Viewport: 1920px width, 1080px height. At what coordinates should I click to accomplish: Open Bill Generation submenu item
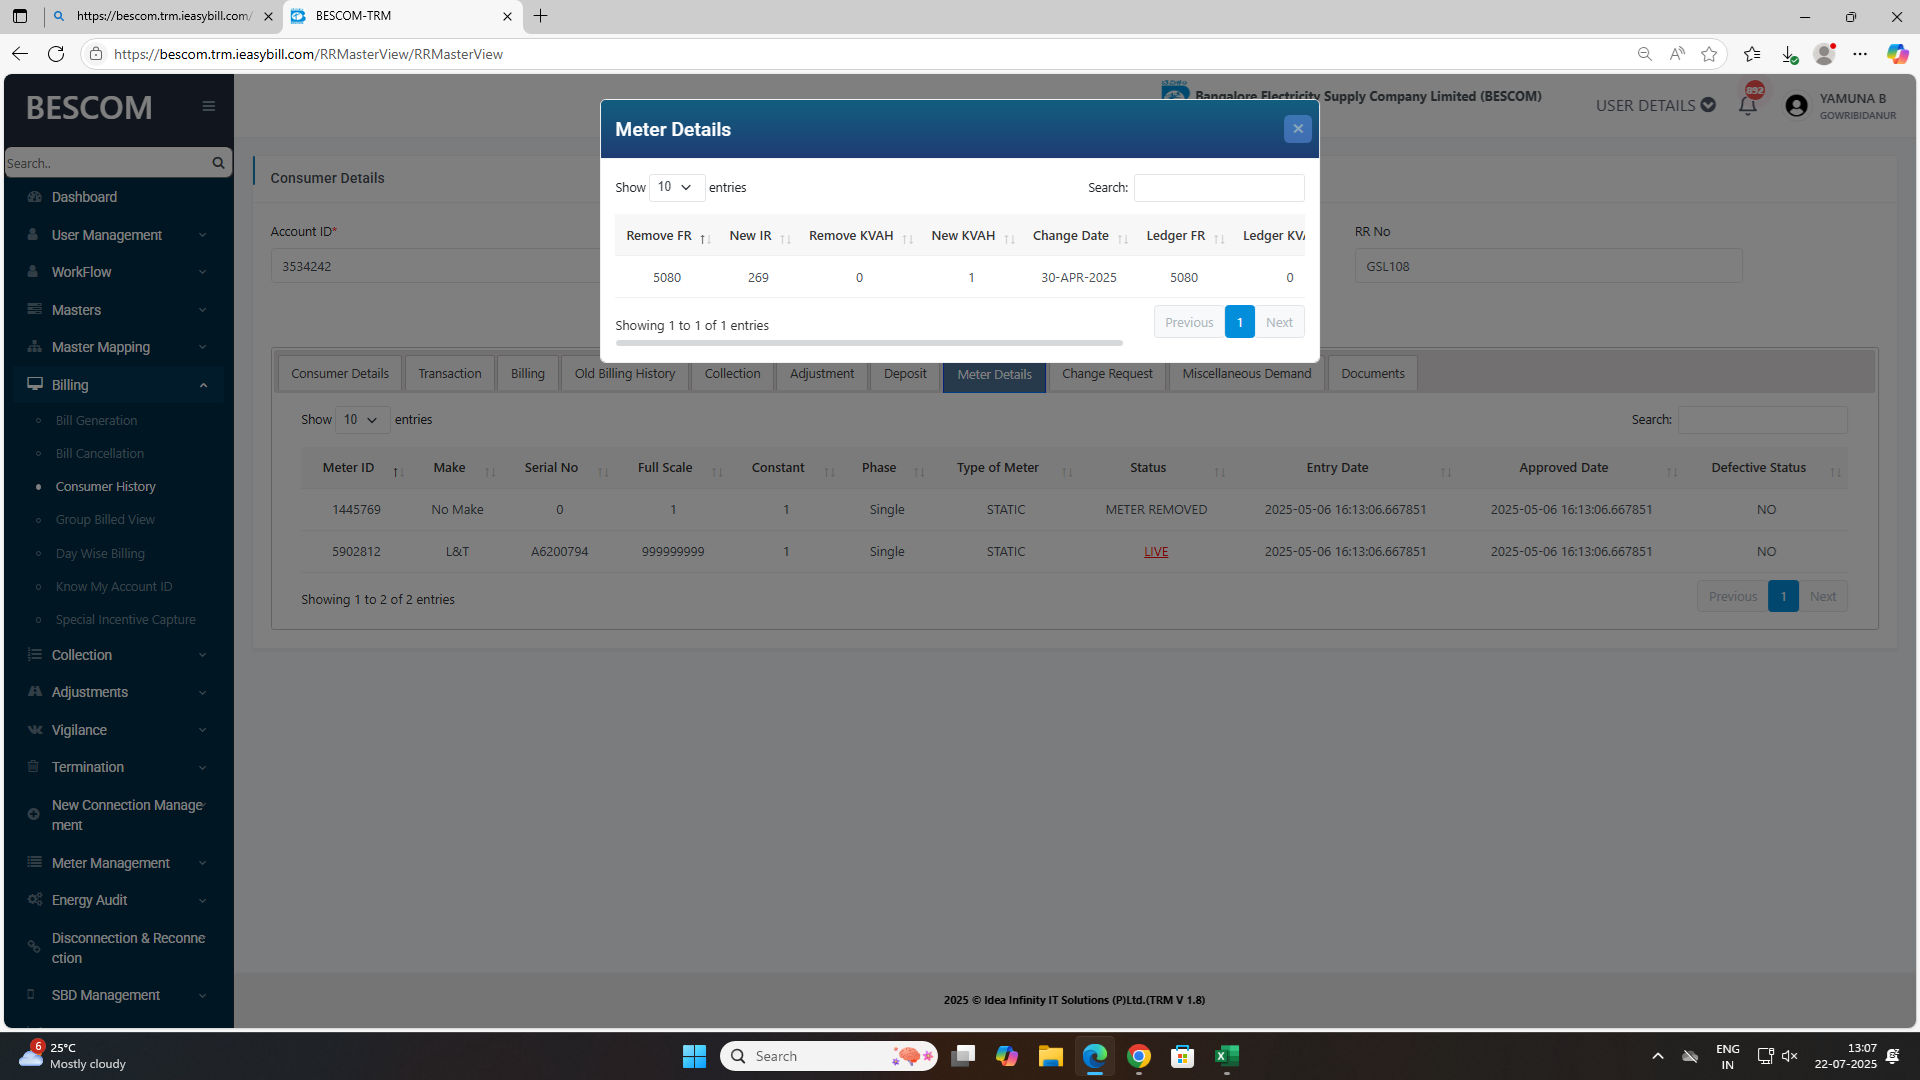[x=96, y=421]
